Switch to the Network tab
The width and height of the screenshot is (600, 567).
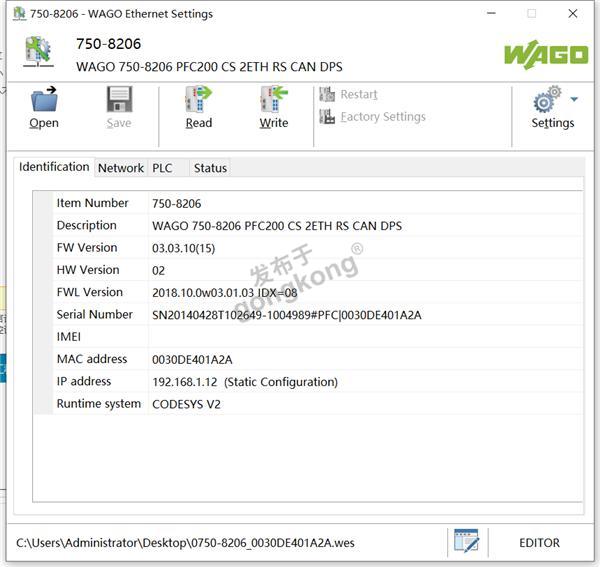point(121,168)
